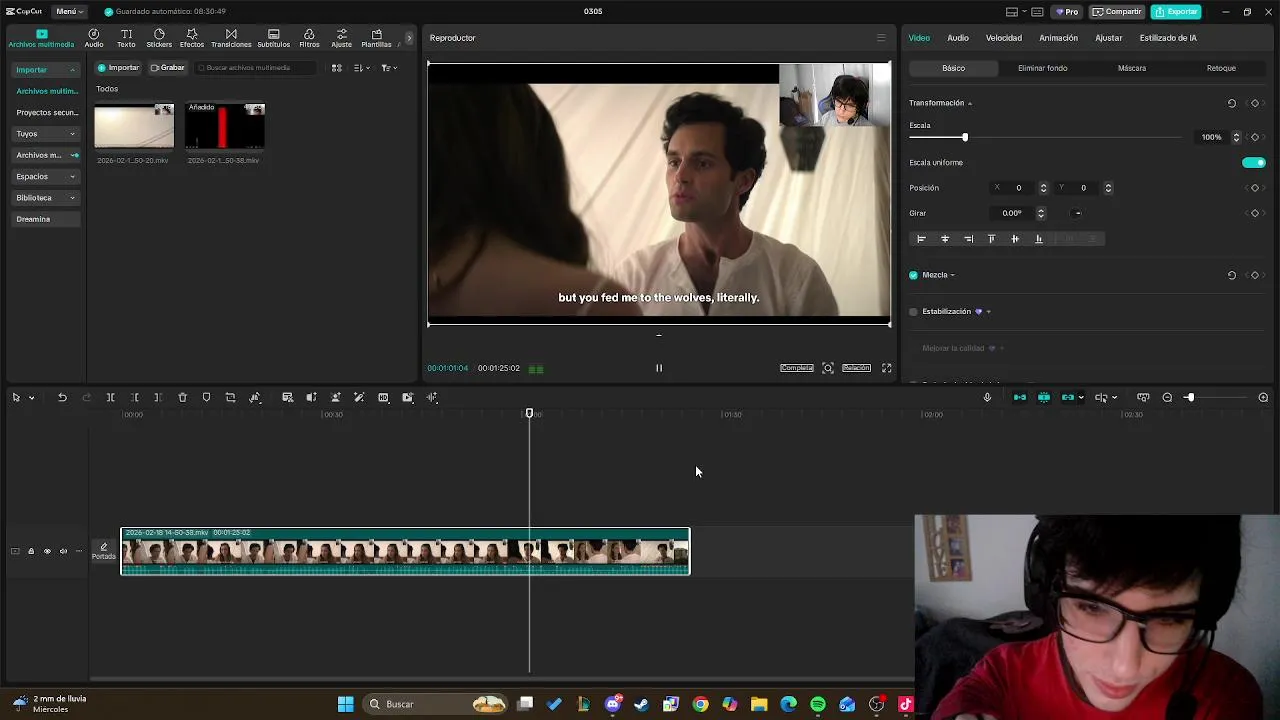
Task: Switch to the Velocidad tab
Action: pos(1004,38)
